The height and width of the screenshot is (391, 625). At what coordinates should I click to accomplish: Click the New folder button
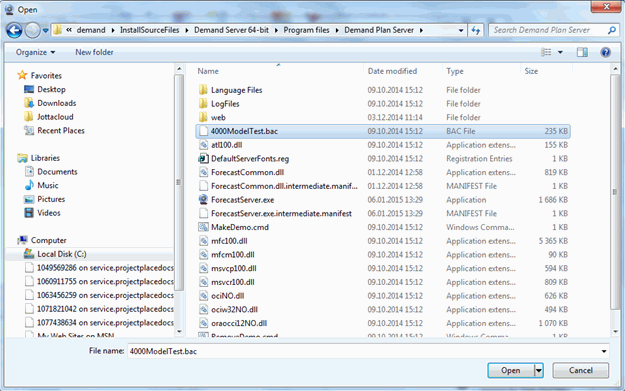(94, 52)
